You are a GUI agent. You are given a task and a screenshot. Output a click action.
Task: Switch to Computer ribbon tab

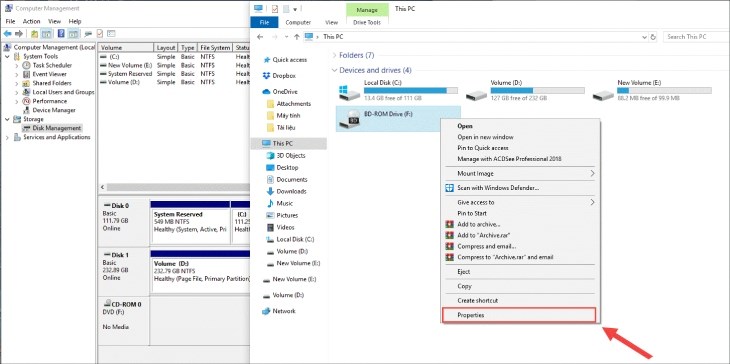pos(298,22)
